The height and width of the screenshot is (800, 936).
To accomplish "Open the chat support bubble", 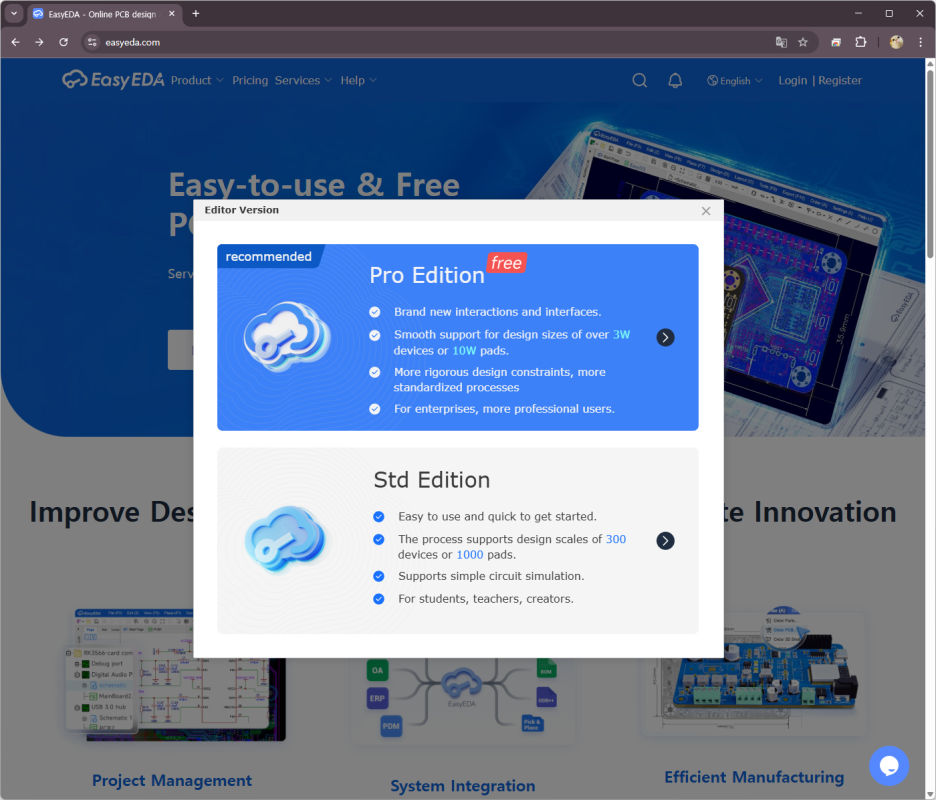I will click(888, 765).
